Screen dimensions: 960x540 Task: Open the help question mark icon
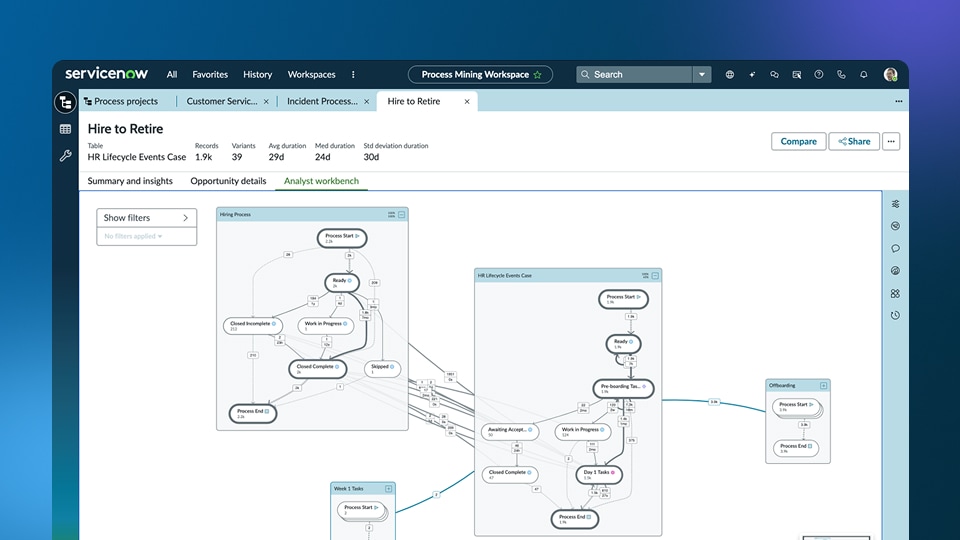tap(819, 75)
